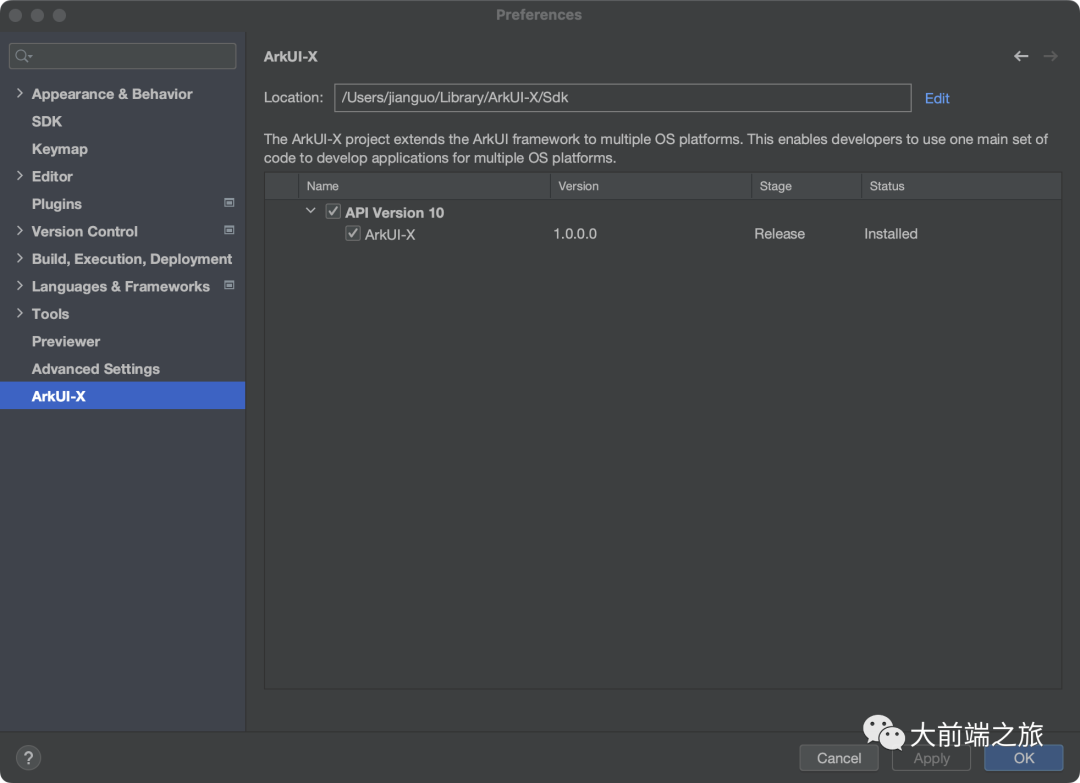Click the Stage column header

(807, 186)
